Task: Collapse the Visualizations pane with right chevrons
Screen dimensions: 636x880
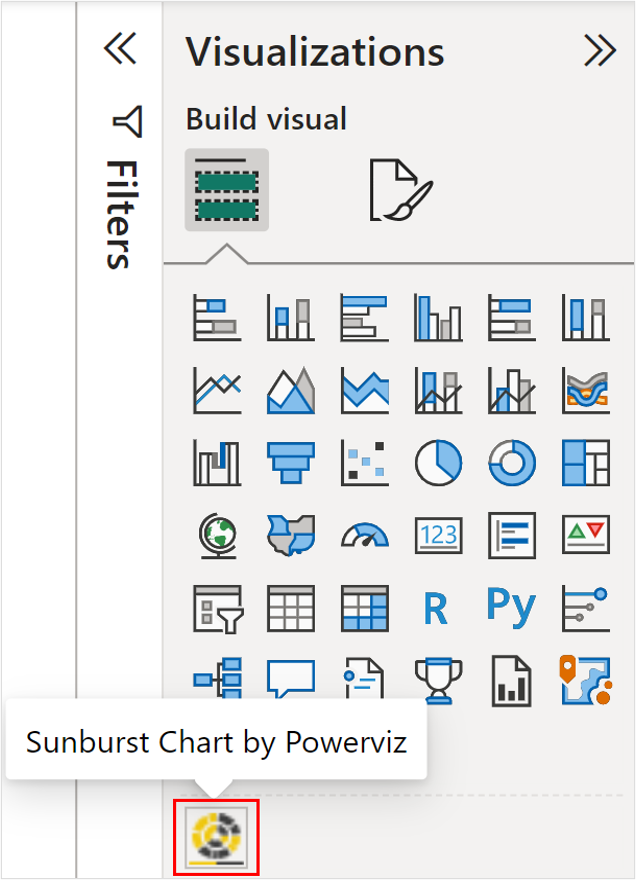Action: pyautogui.click(x=600, y=51)
